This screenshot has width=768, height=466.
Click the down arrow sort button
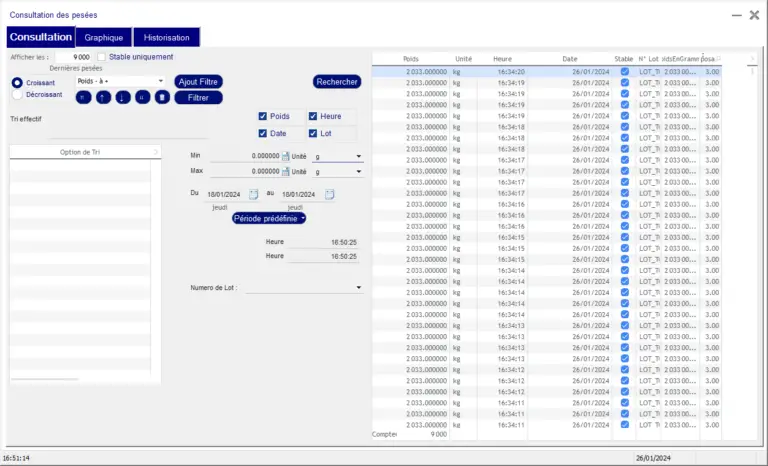123,98
